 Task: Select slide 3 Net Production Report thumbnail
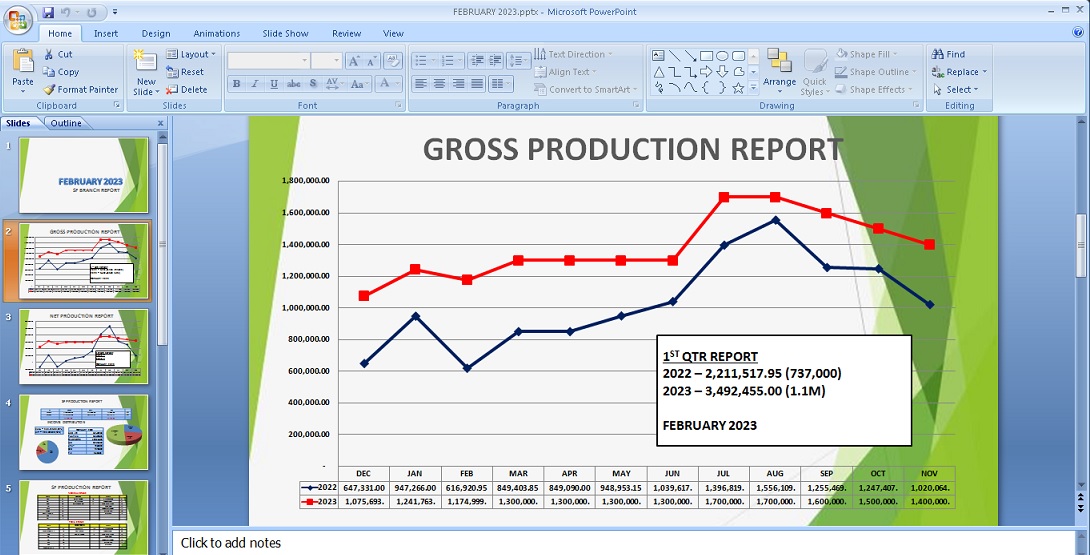(83, 346)
